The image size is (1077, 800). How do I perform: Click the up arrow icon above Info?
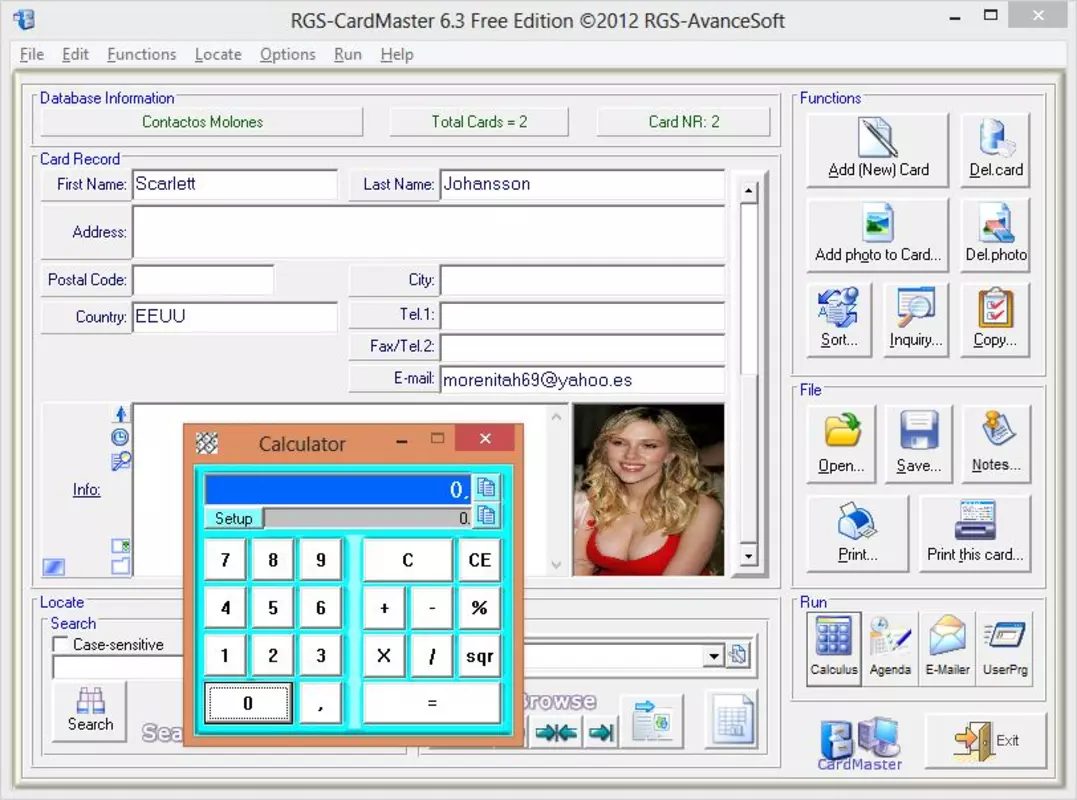coord(121,413)
